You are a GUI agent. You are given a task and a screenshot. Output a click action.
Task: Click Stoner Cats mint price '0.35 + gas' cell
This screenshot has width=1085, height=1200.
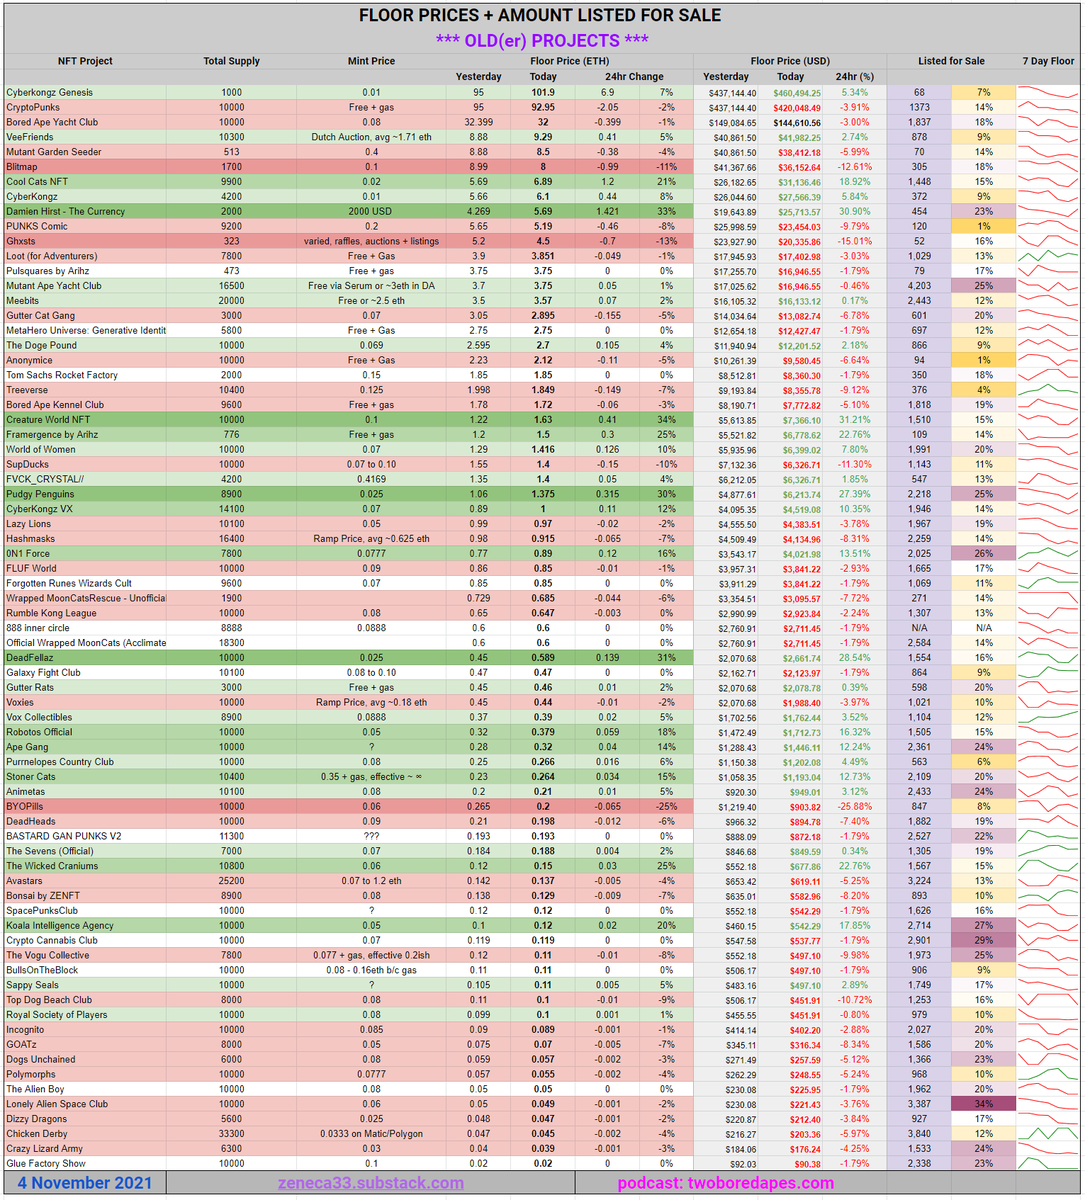pos(371,777)
